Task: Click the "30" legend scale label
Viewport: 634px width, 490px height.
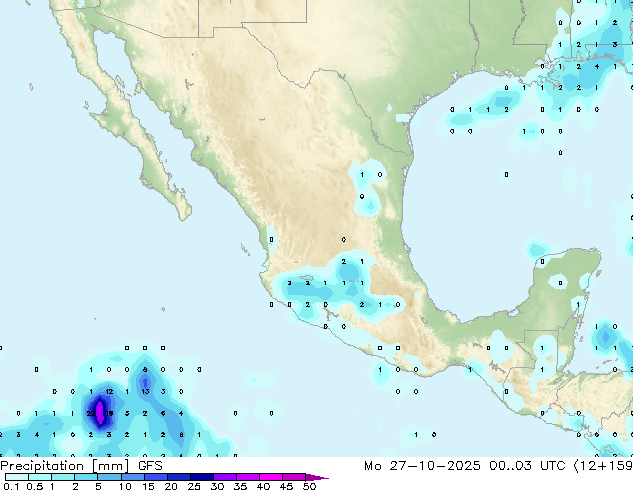Action: (x=217, y=486)
